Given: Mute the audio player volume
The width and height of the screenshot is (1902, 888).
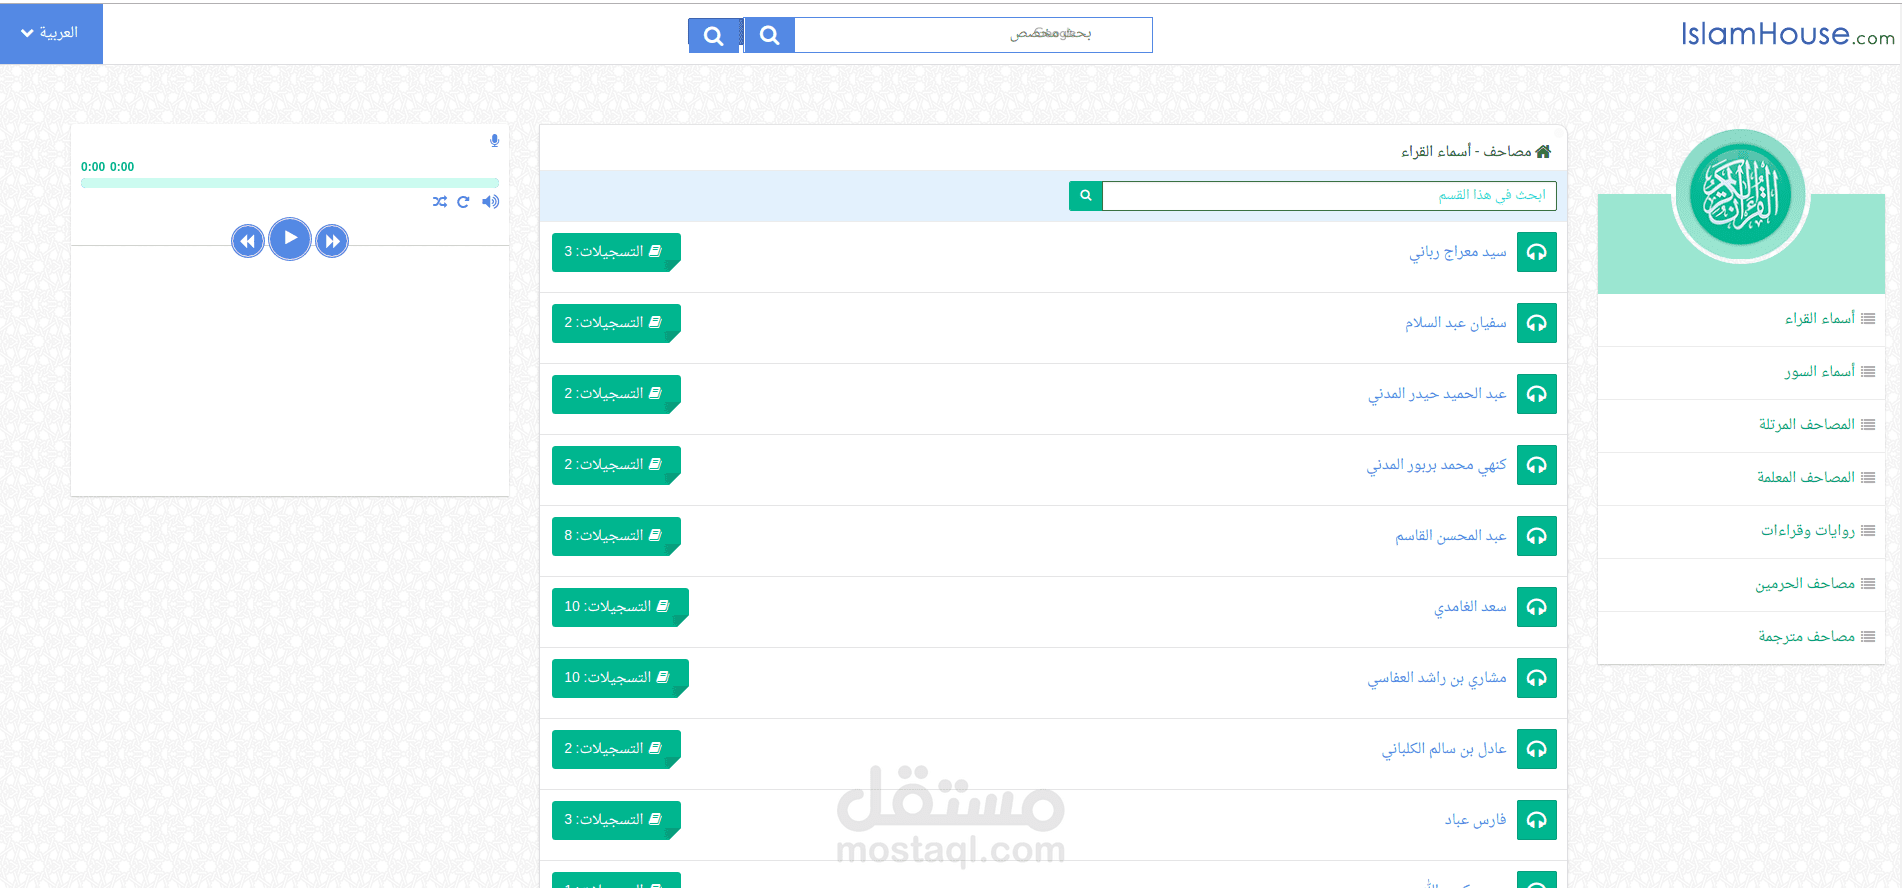Looking at the screenshot, I should coord(490,202).
